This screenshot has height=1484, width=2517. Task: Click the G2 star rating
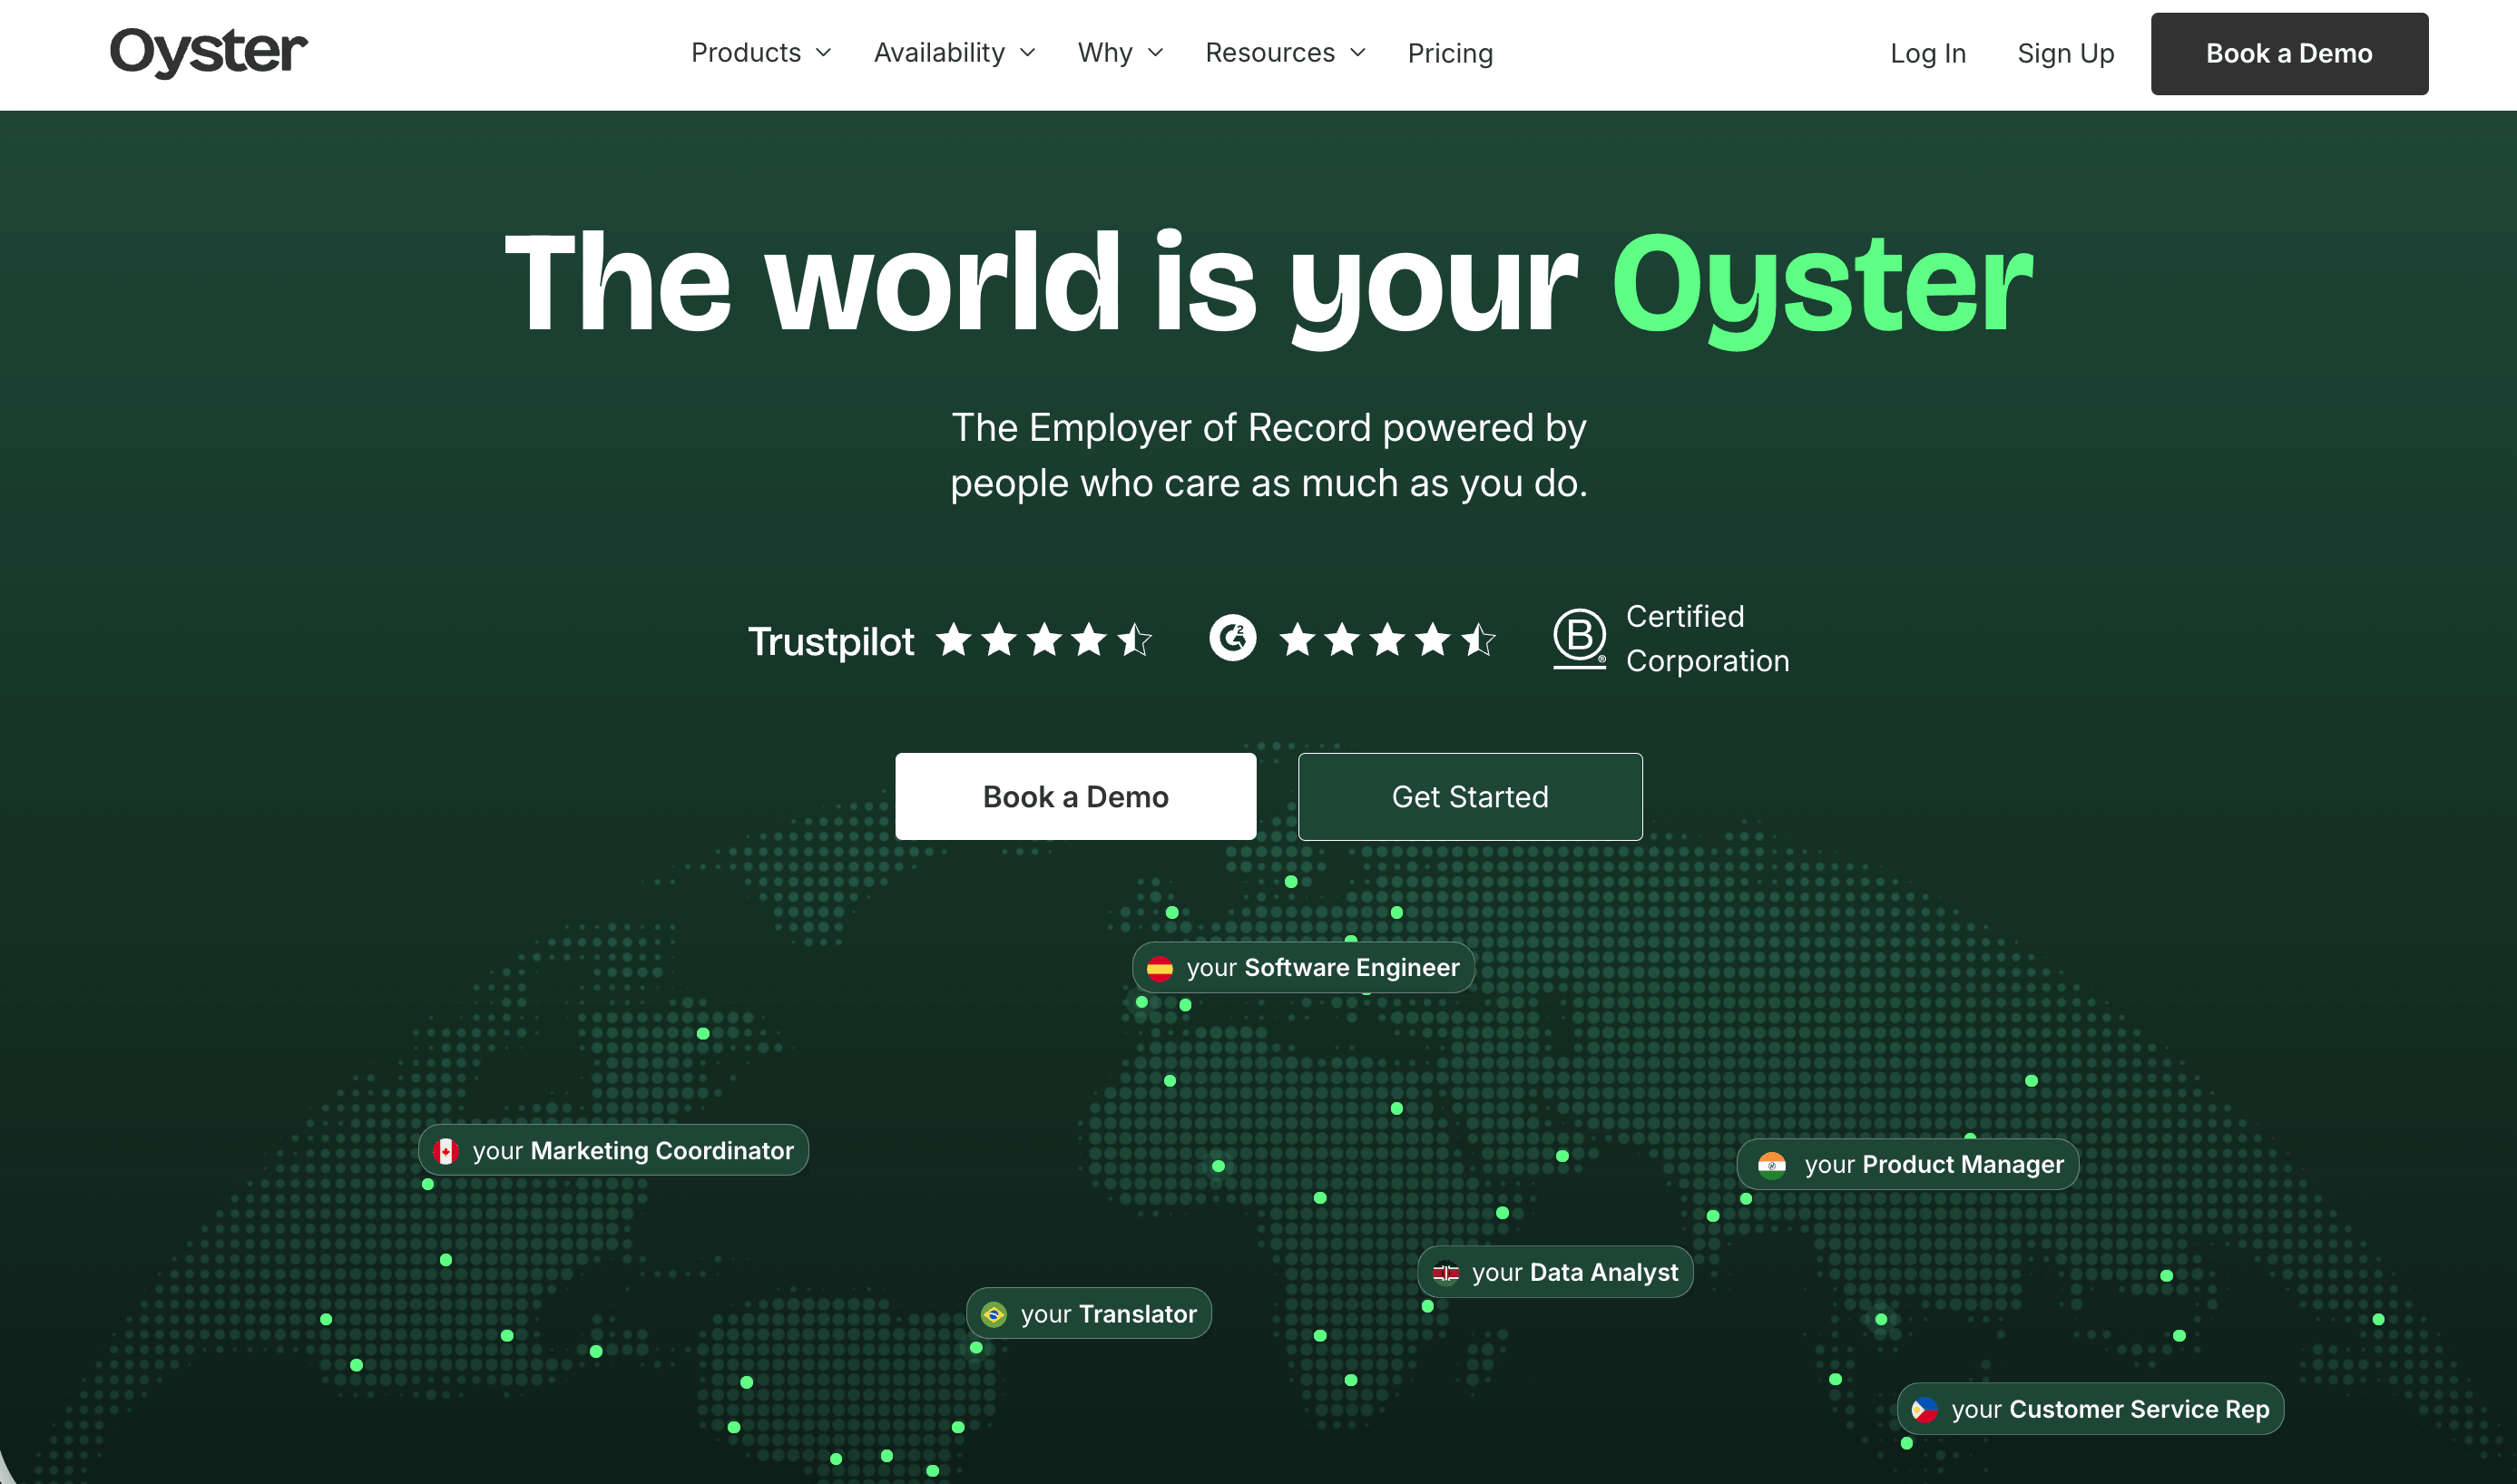click(1387, 639)
